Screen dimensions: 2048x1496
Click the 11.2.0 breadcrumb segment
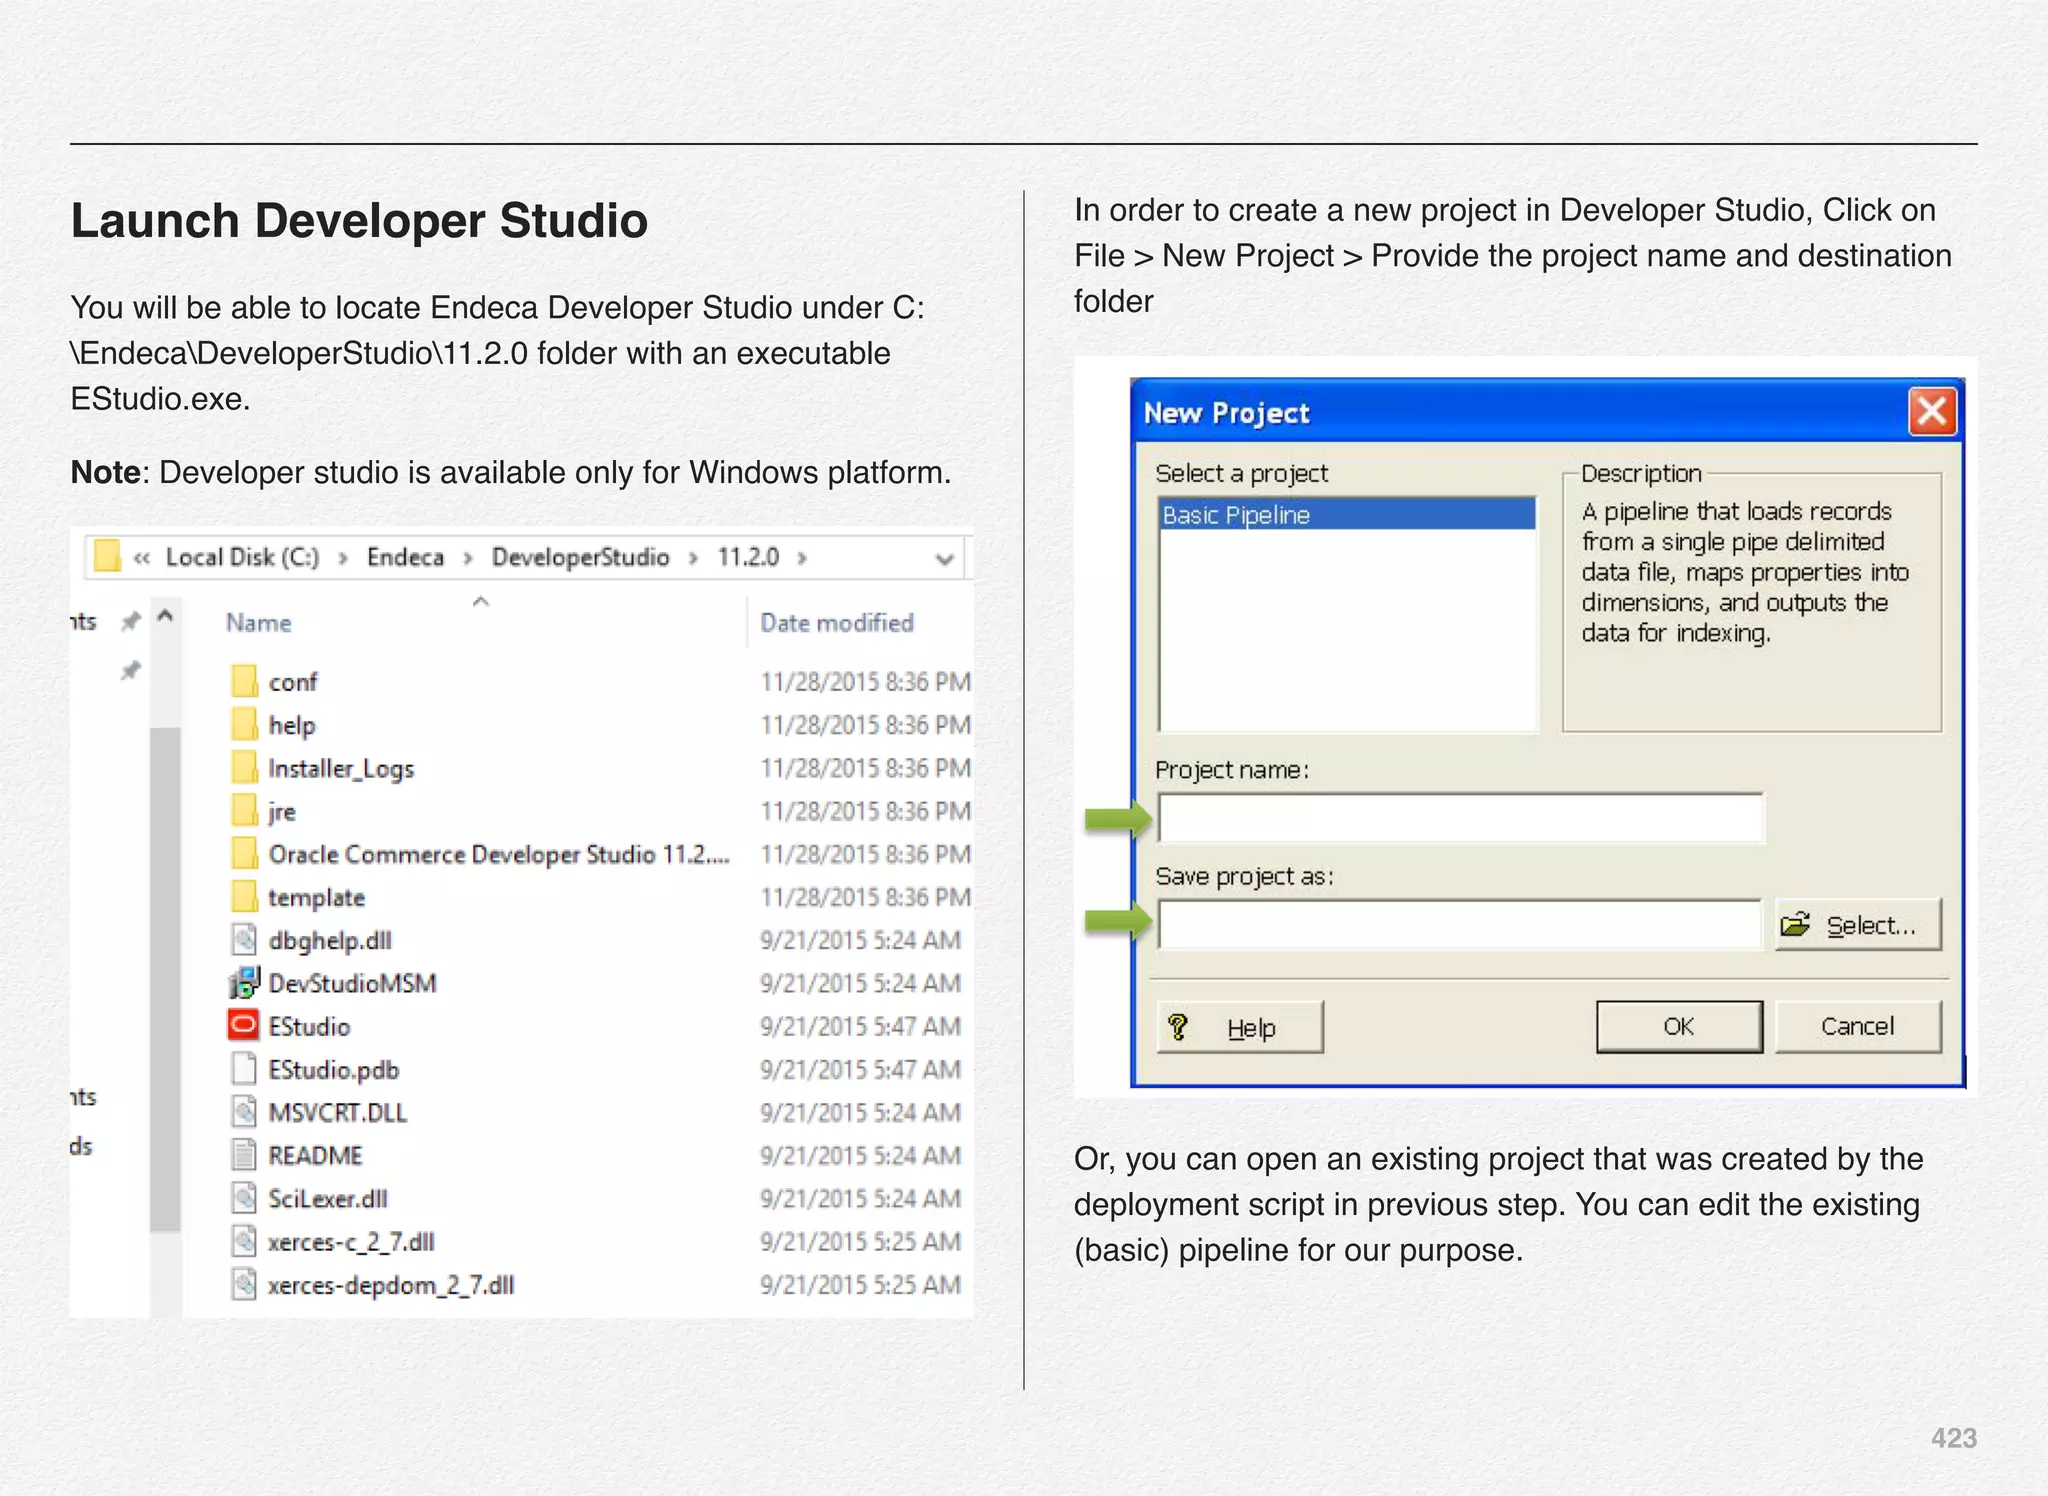pos(748,557)
